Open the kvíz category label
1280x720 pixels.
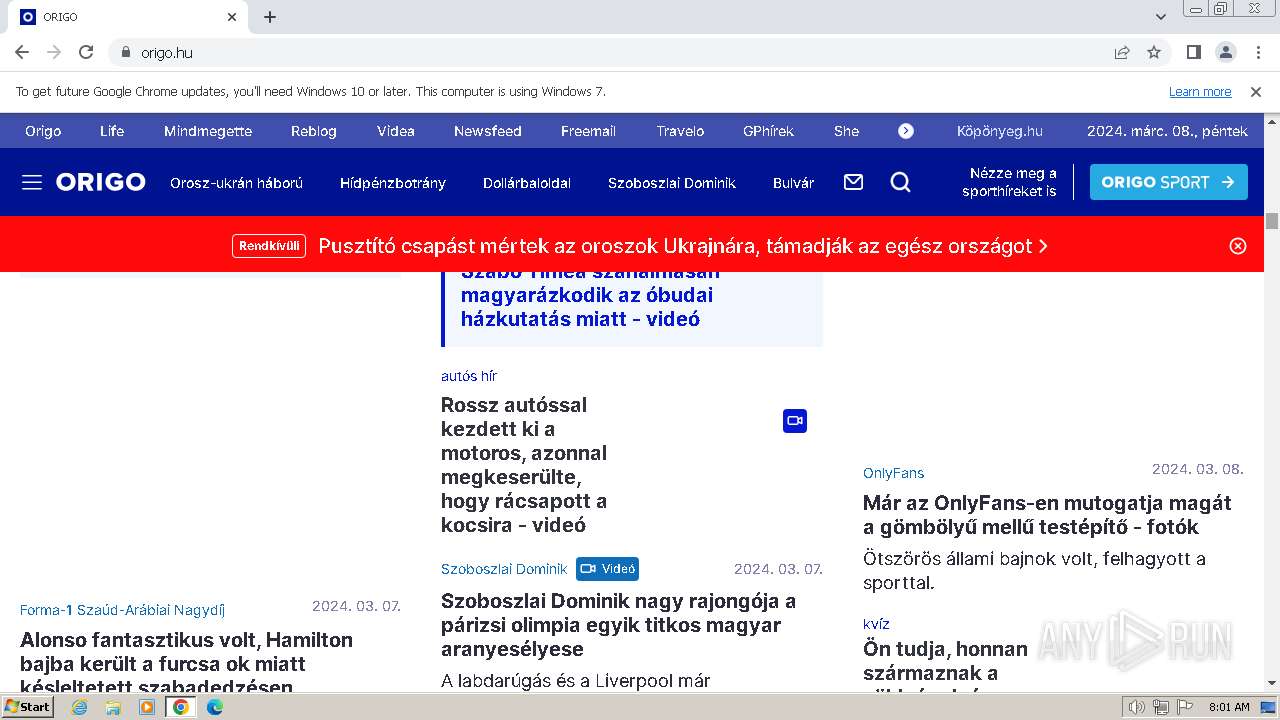877,624
